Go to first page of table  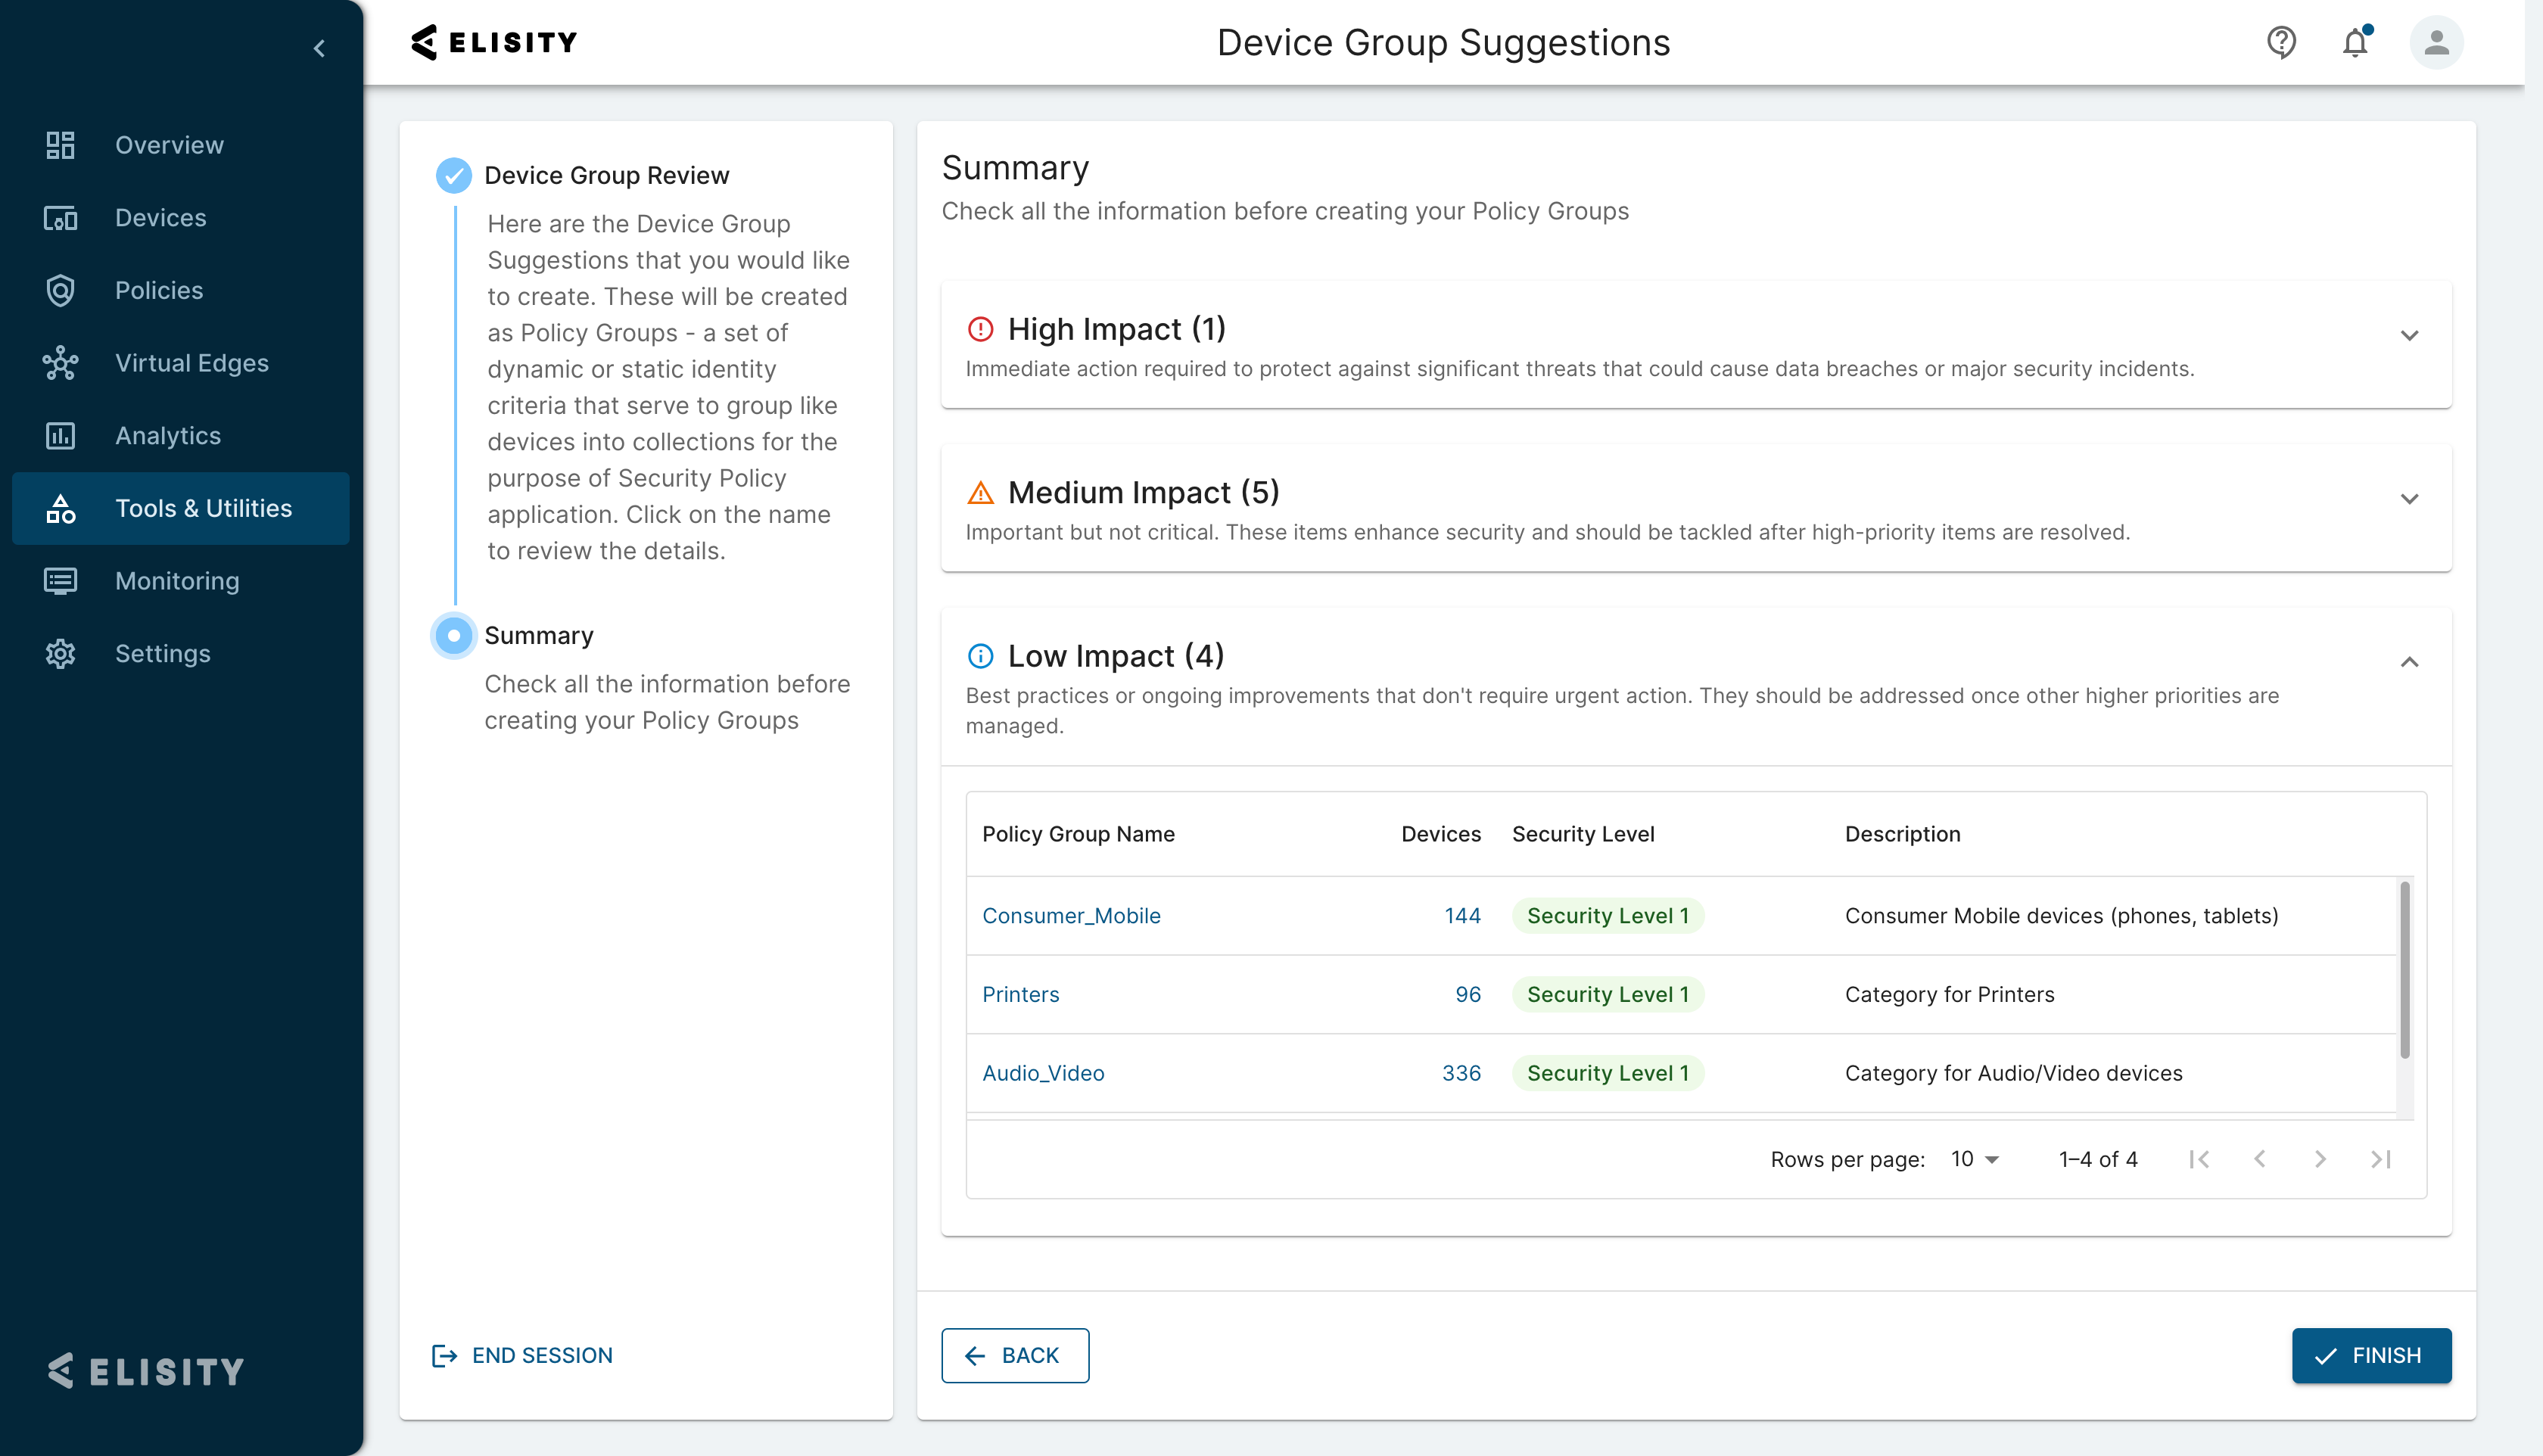point(2199,1159)
